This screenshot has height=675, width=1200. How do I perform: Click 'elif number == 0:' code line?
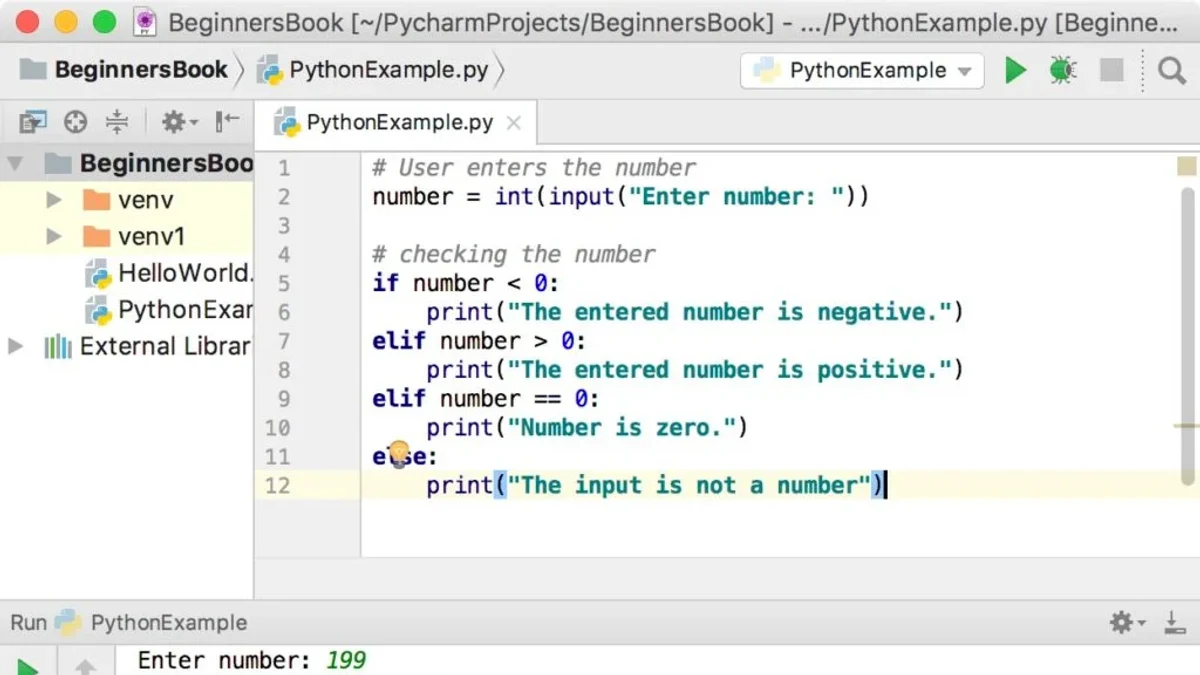tap(486, 399)
